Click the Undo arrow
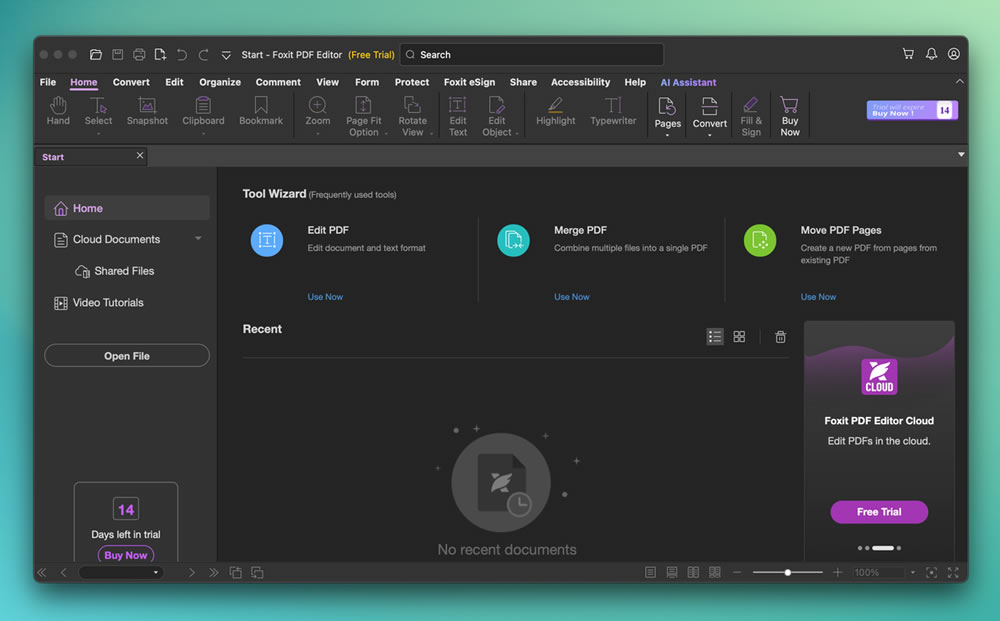1000x621 pixels. (x=182, y=55)
